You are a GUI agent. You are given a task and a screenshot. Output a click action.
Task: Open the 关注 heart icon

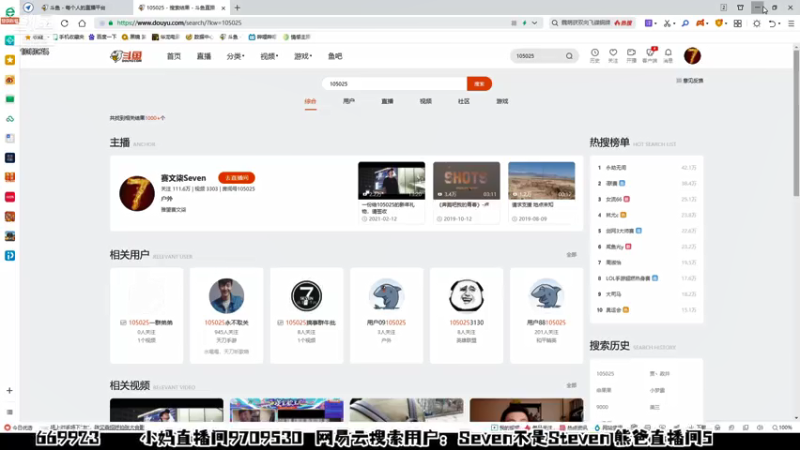(x=613, y=56)
